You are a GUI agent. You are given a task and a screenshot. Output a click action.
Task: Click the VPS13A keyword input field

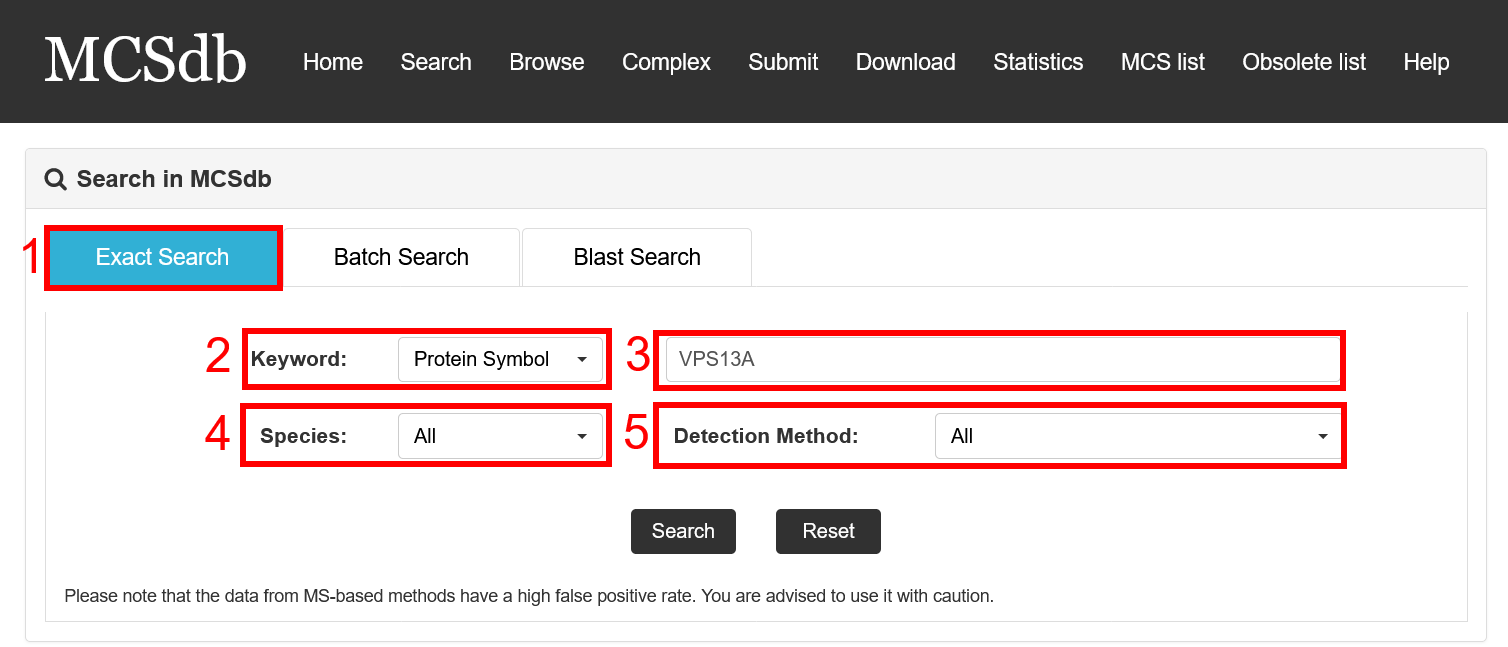tap(1002, 359)
